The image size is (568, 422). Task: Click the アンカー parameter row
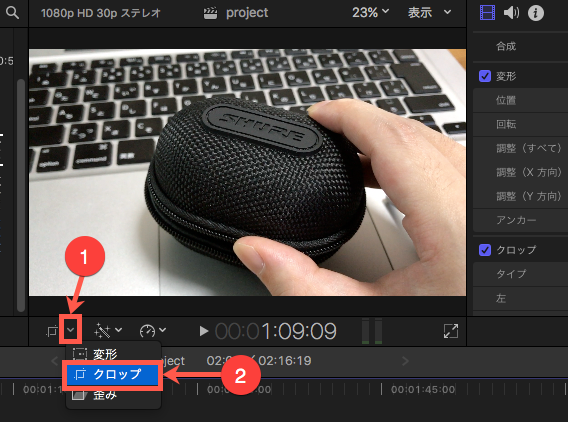pyautogui.click(x=521, y=220)
